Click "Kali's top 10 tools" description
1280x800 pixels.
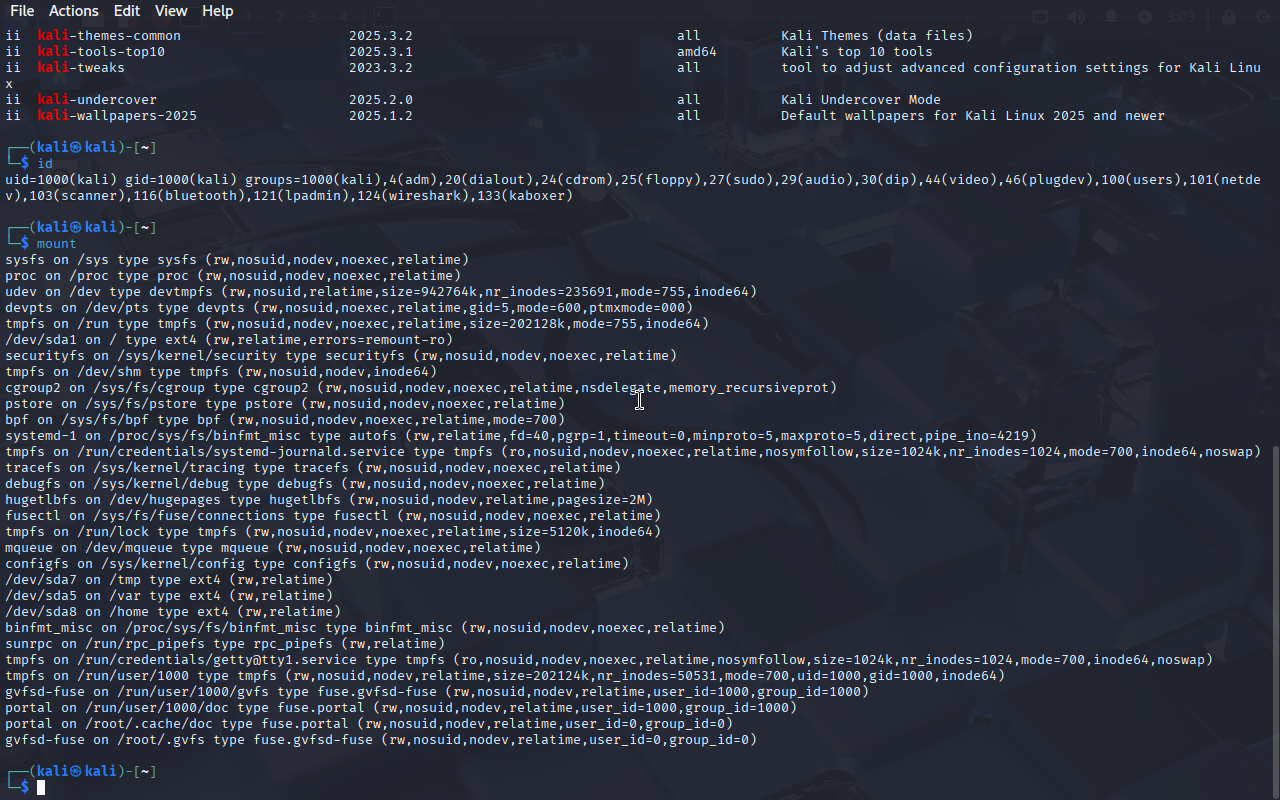pos(857,52)
